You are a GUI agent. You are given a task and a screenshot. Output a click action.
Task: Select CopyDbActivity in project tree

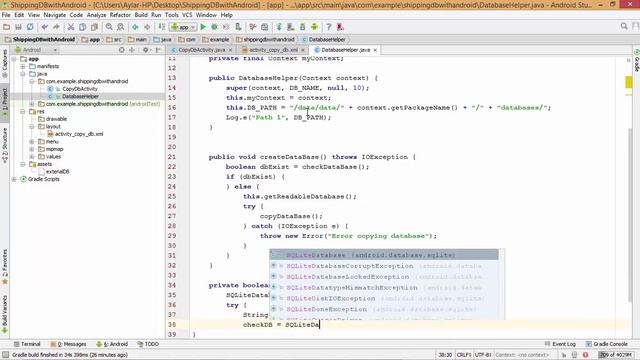[x=80, y=89]
